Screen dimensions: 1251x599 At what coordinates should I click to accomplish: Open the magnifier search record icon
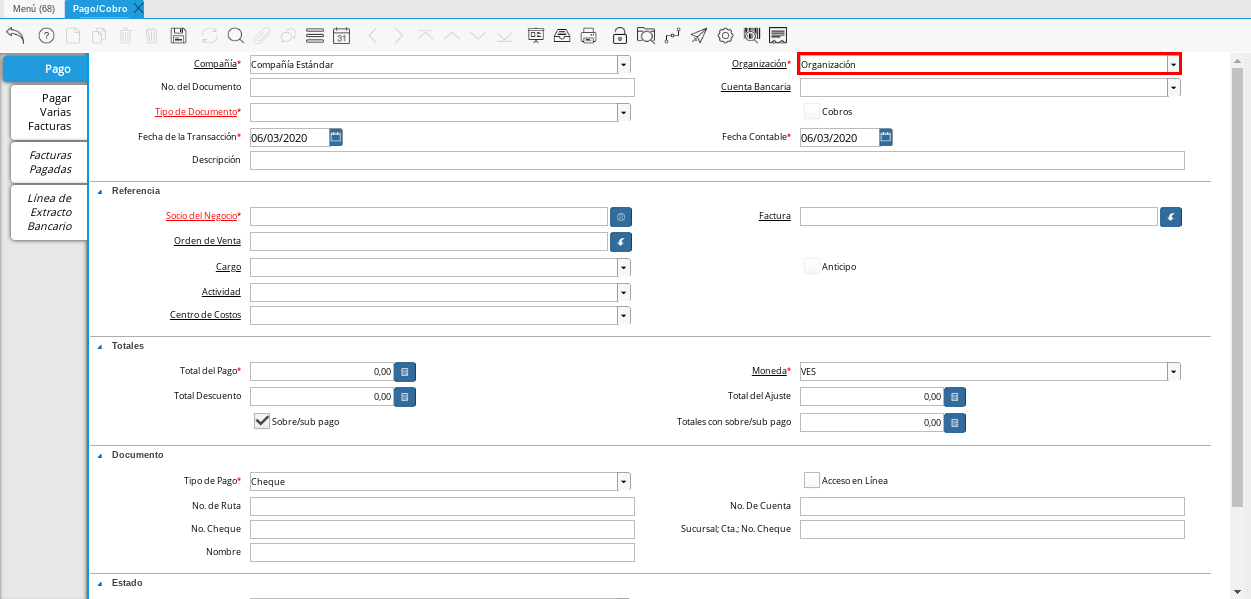(236, 36)
